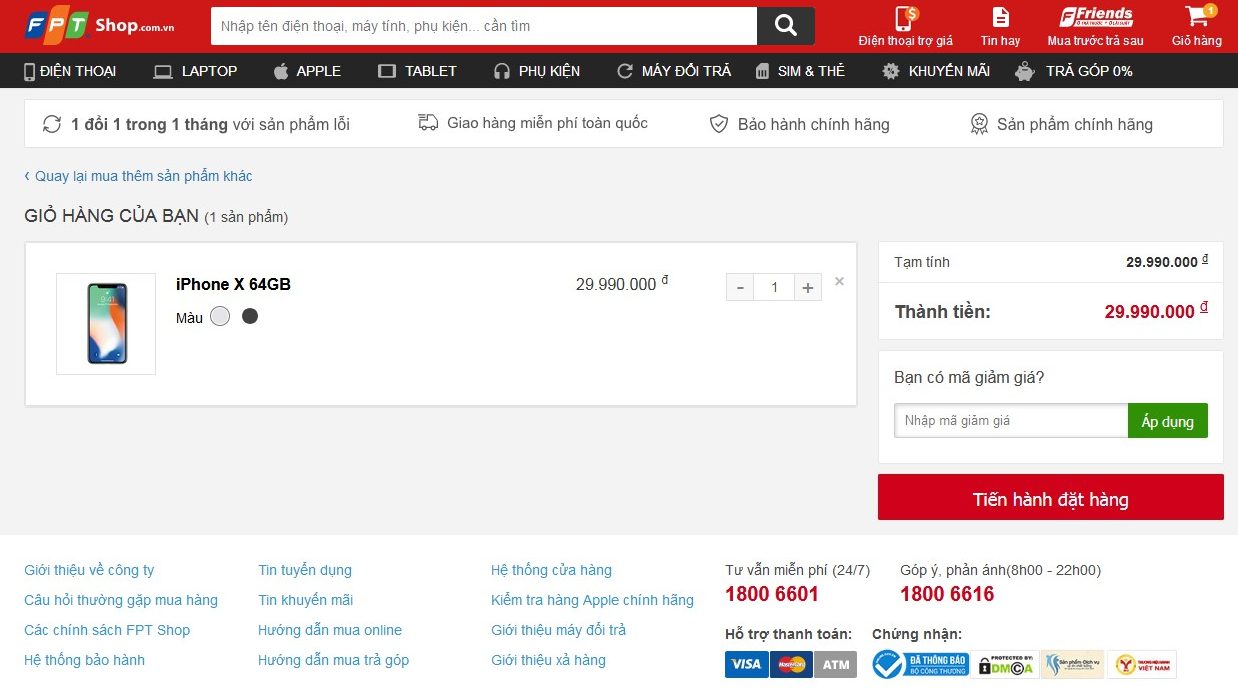Viewport: 1238px width, 699px height.
Task: Call feedback number 1800 6616
Action: [947, 594]
